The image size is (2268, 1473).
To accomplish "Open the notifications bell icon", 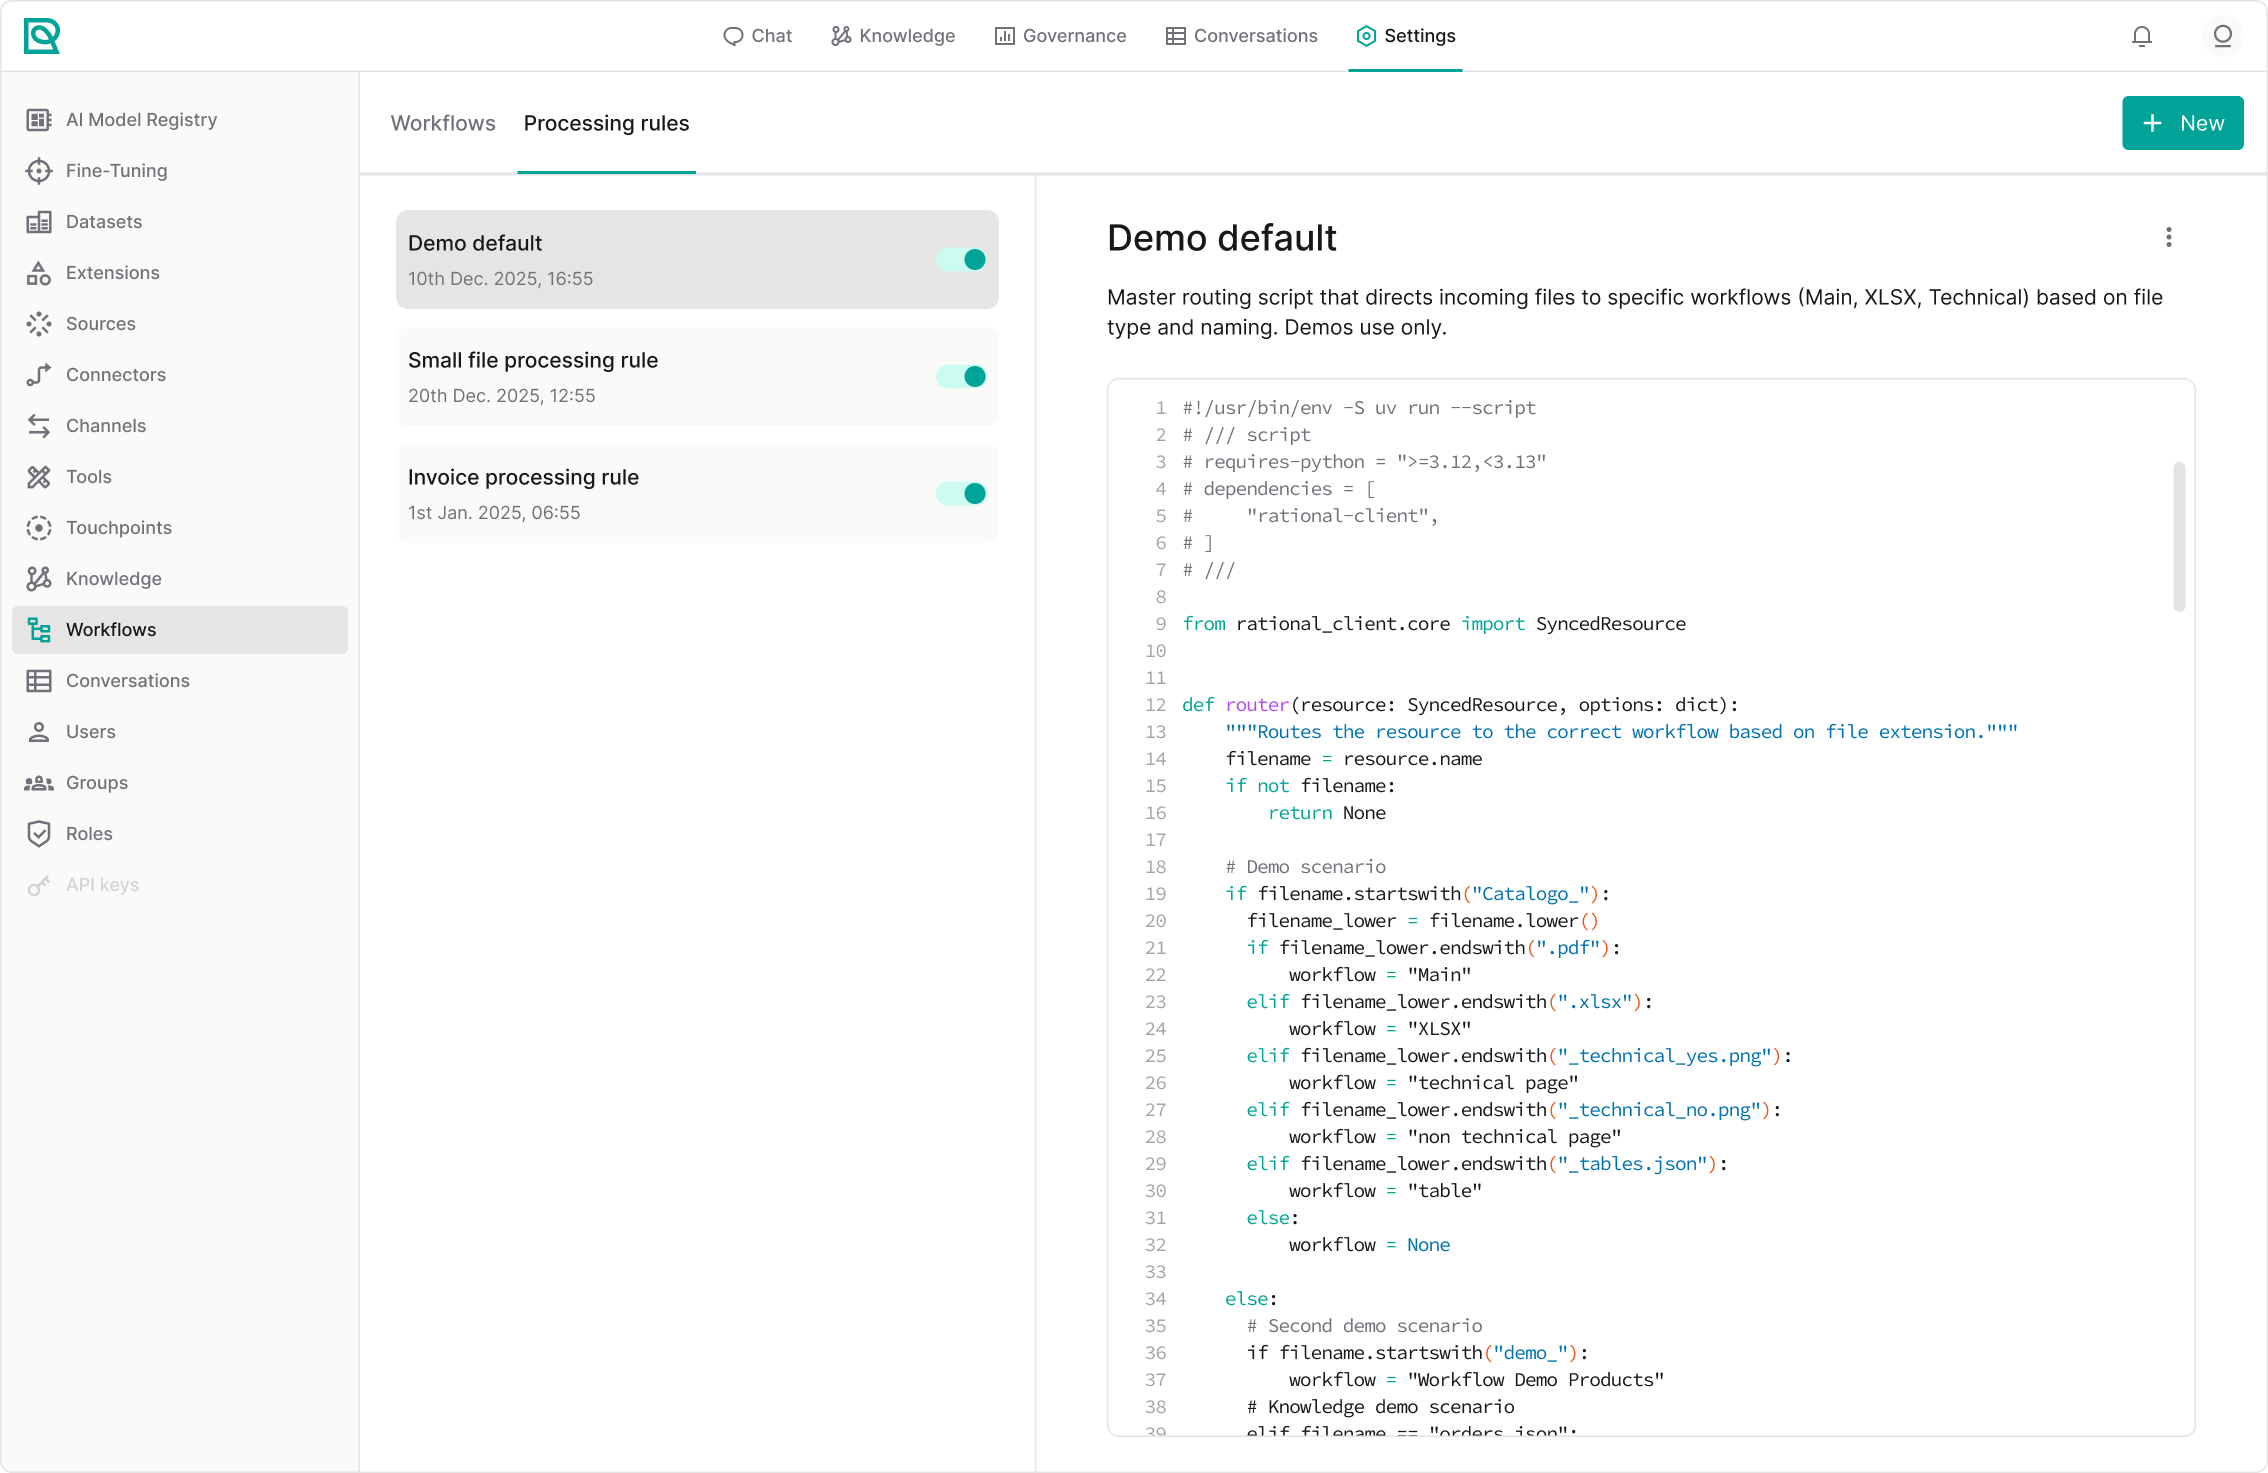I will point(2141,36).
